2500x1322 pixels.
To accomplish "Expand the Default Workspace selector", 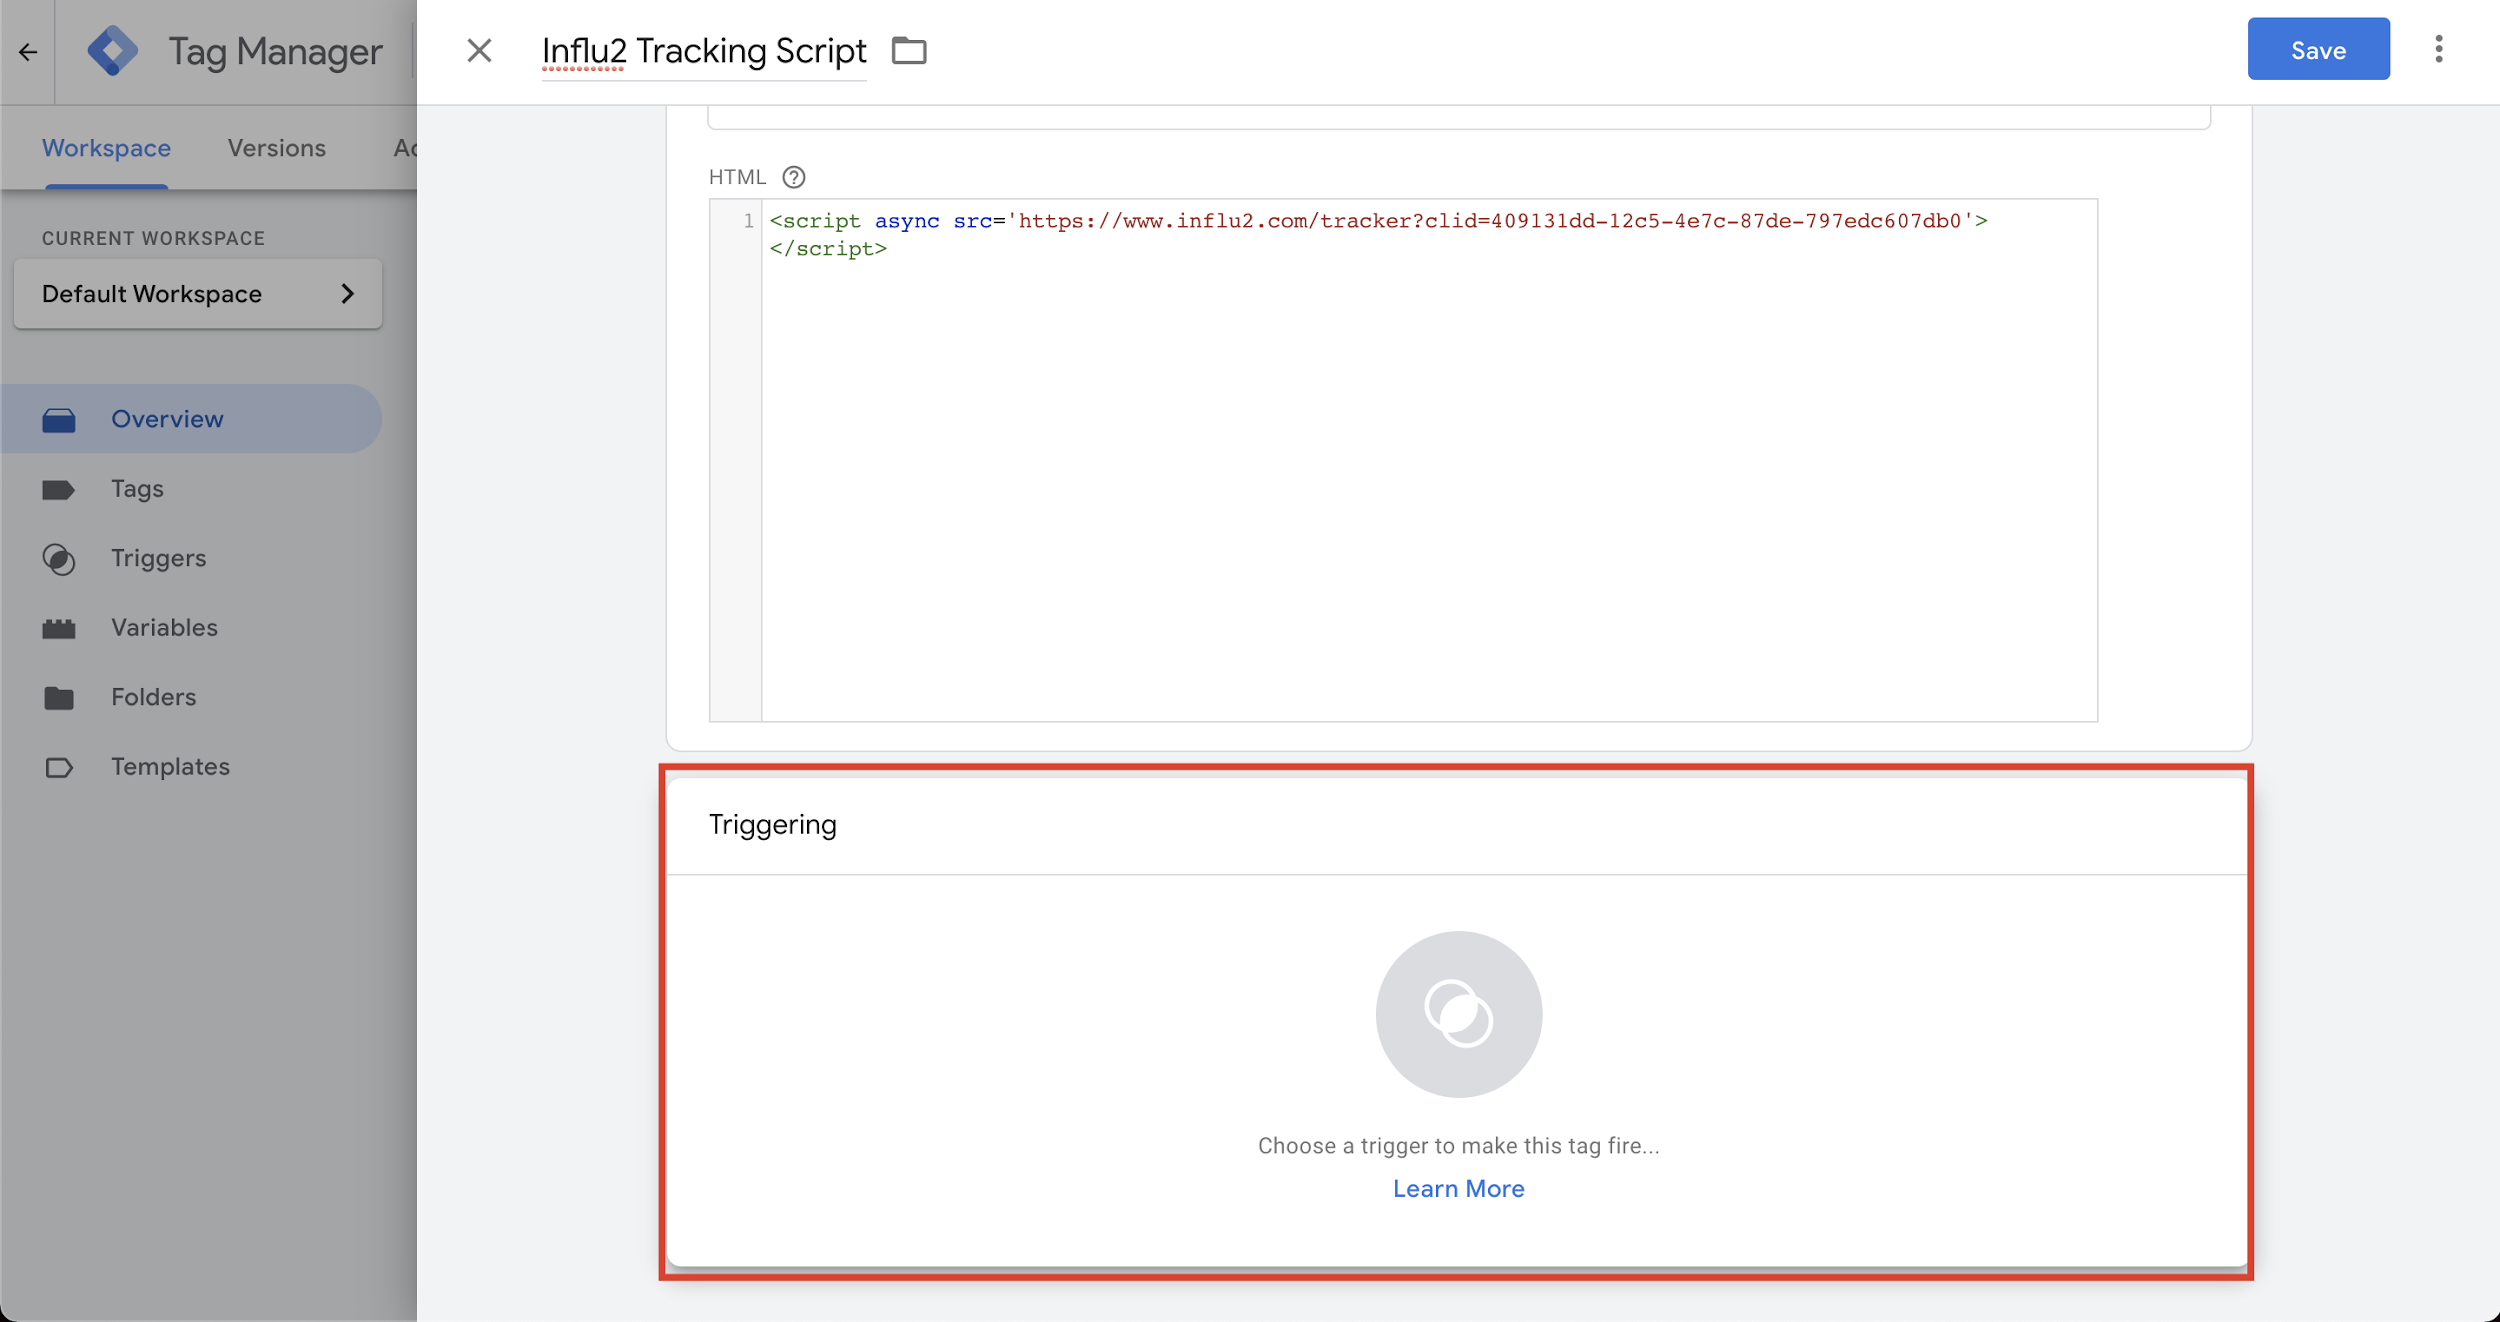I will point(198,294).
